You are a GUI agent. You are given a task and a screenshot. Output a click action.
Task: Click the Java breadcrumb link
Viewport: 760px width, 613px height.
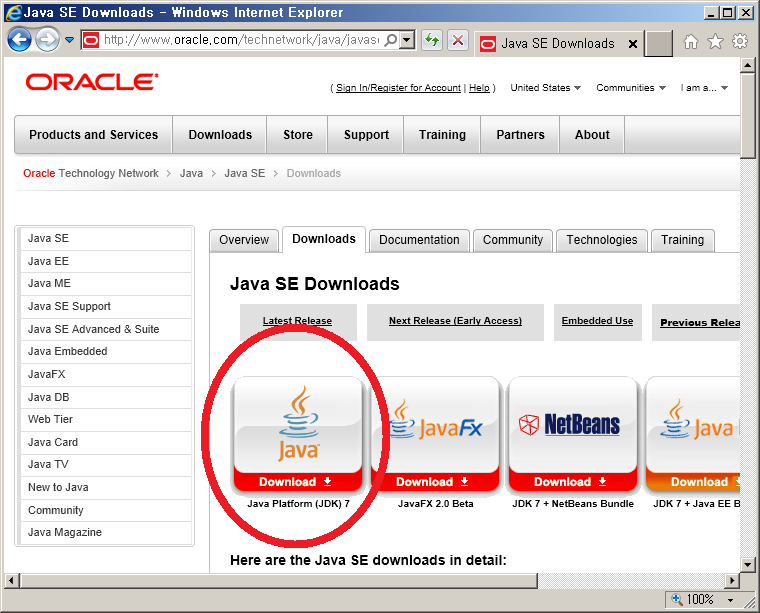pyautogui.click(x=191, y=173)
